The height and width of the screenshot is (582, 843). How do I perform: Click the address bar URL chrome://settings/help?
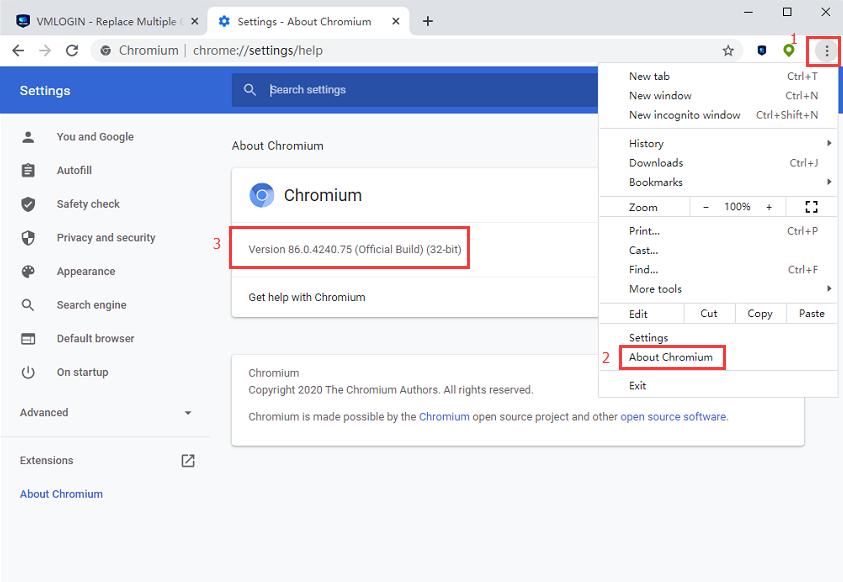[258, 51]
